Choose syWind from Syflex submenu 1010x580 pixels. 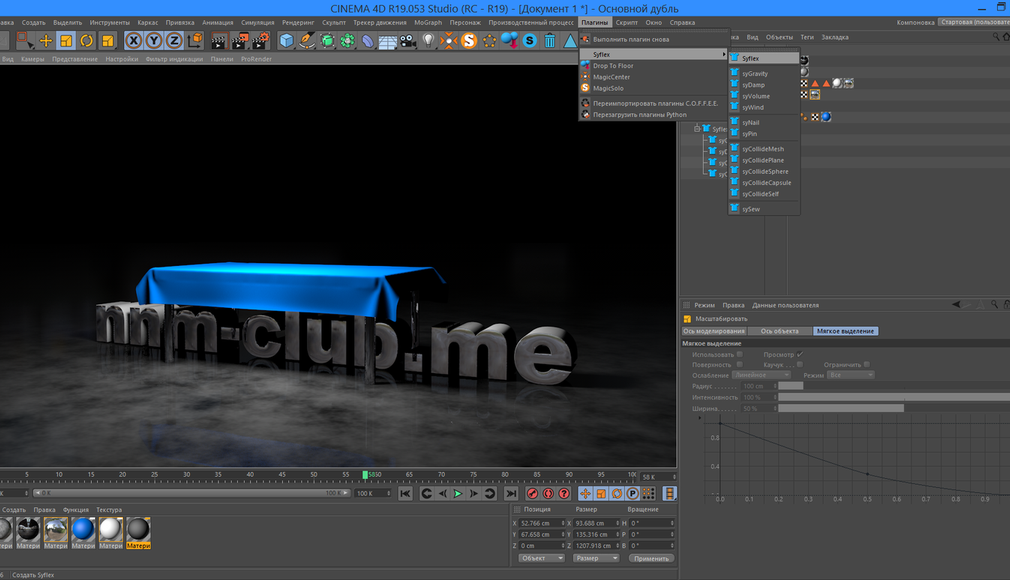(765, 108)
